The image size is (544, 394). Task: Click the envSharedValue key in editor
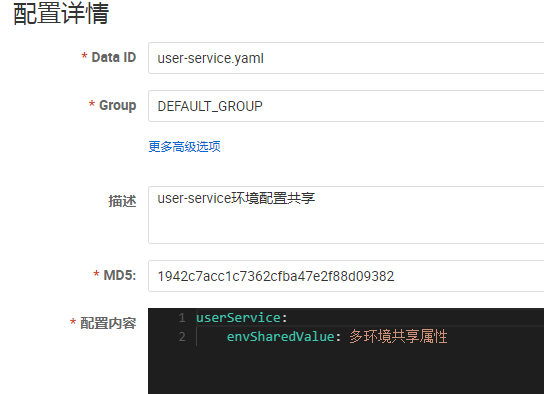coord(280,336)
